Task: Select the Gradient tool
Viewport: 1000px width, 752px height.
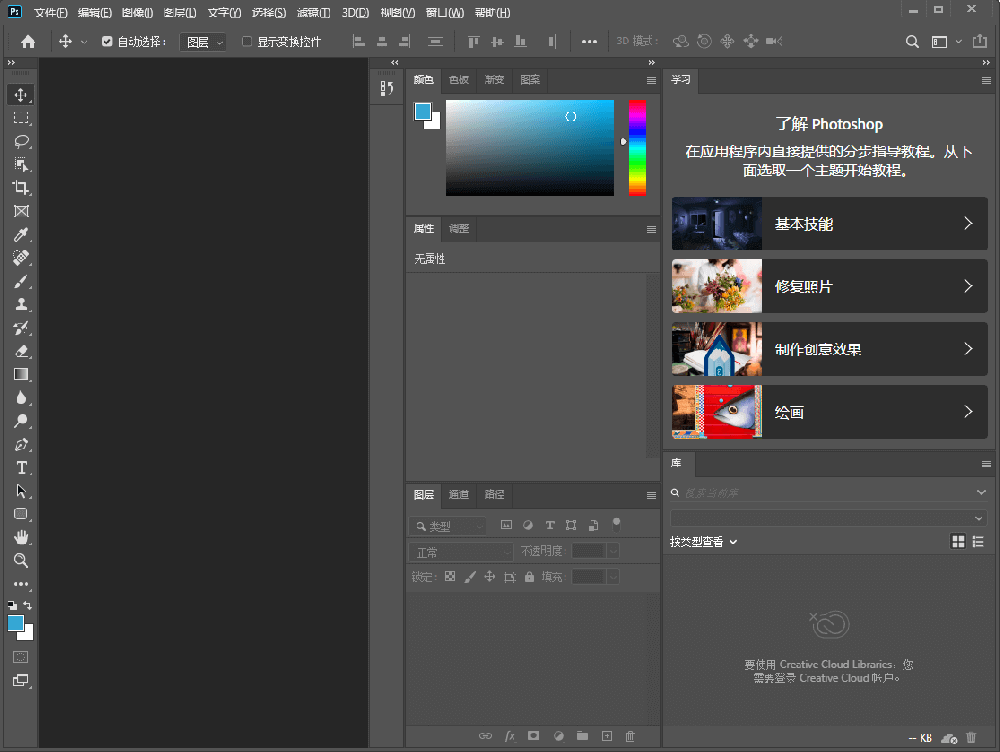Action: 21,374
